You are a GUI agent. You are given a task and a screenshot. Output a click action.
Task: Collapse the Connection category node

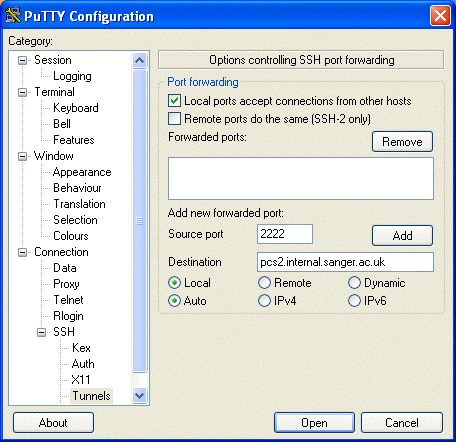[23, 252]
